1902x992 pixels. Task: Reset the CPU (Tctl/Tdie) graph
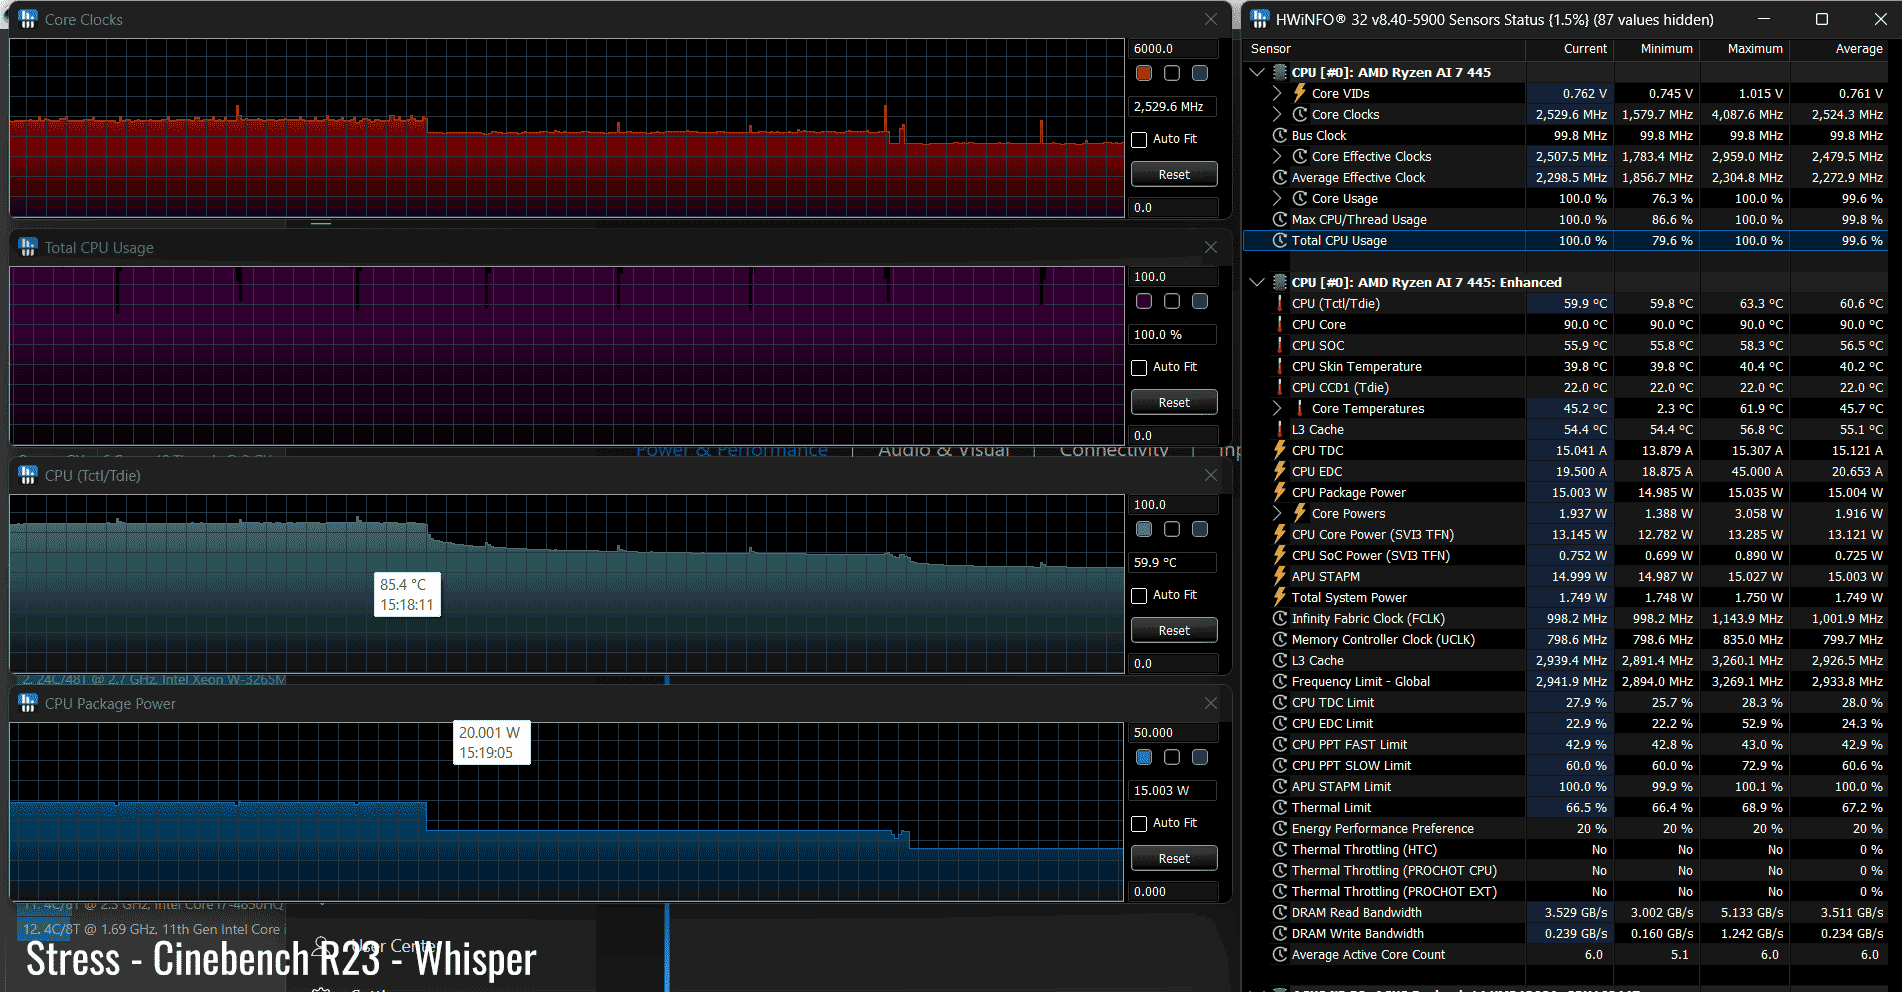[x=1174, y=630]
